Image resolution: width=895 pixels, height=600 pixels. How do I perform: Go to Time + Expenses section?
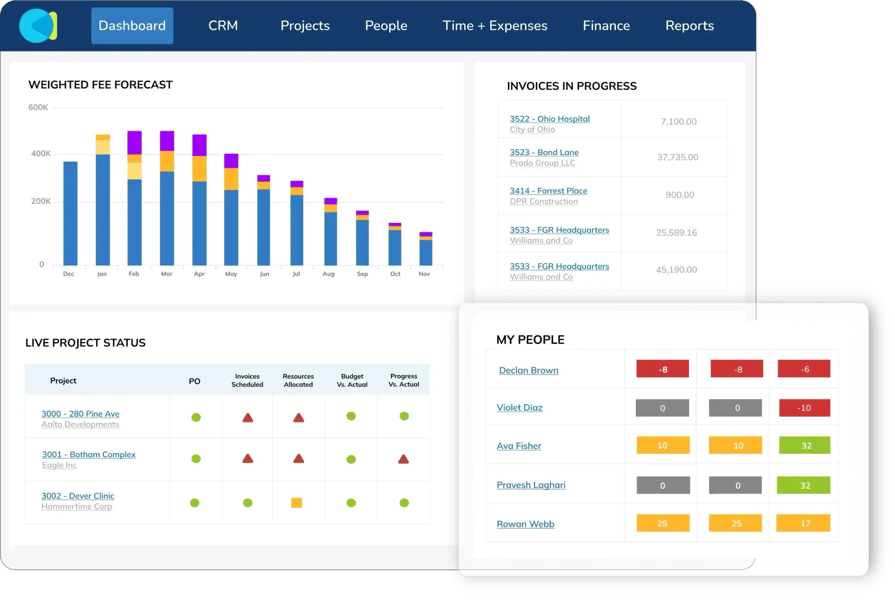(x=495, y=26)
